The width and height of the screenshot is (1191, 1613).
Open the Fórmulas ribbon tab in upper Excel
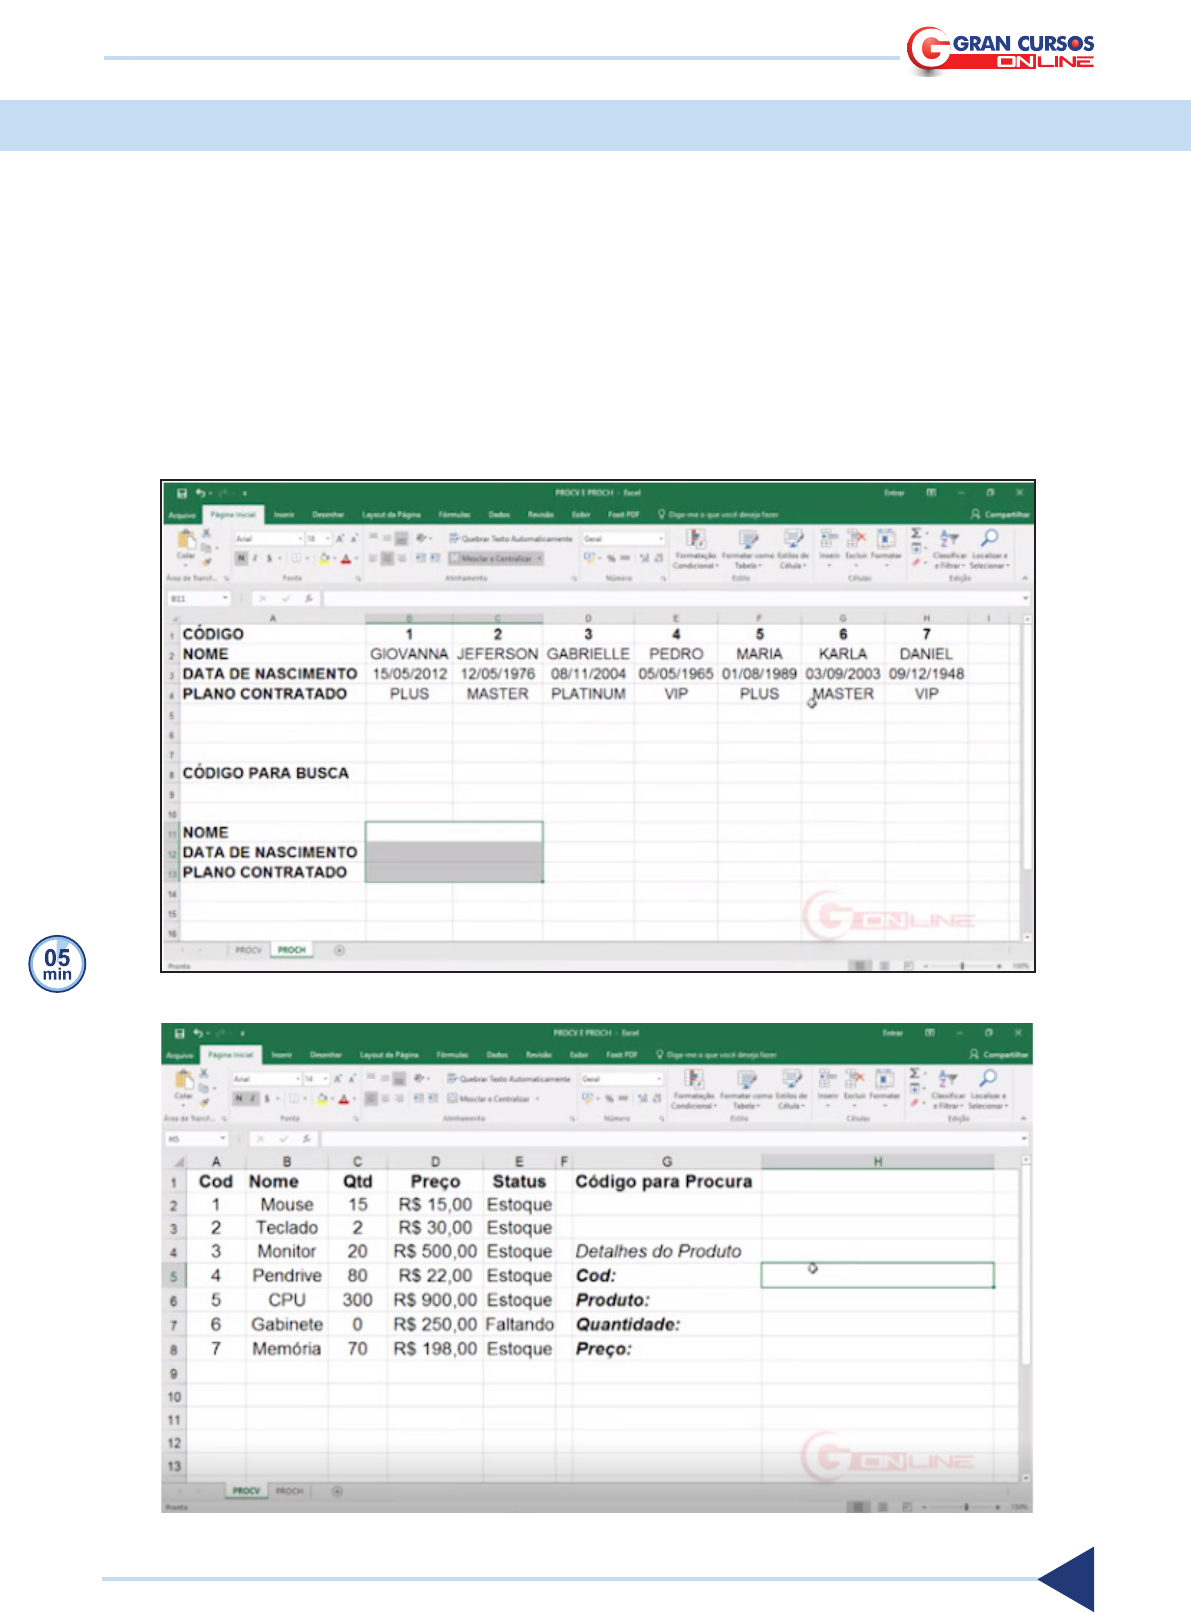(454, 515)
